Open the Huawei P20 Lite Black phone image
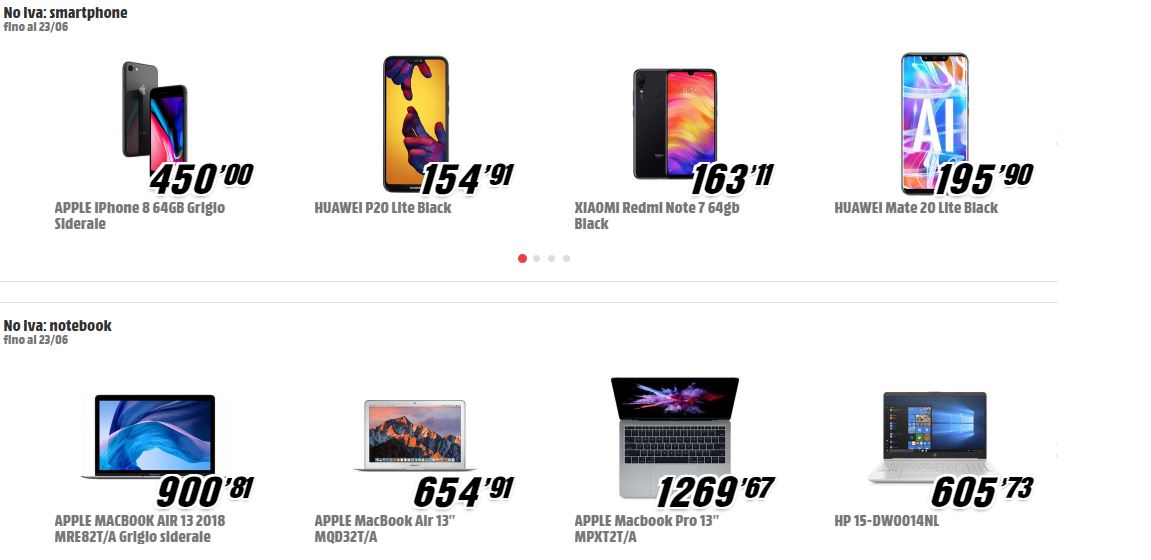 coord(415,124)
